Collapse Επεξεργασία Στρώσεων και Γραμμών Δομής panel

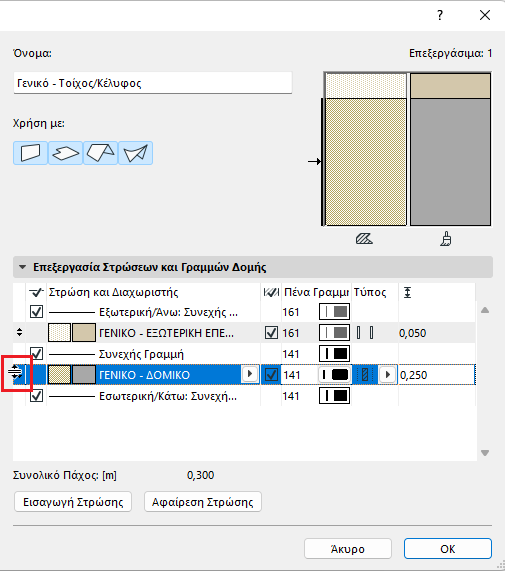click(23, 267)
